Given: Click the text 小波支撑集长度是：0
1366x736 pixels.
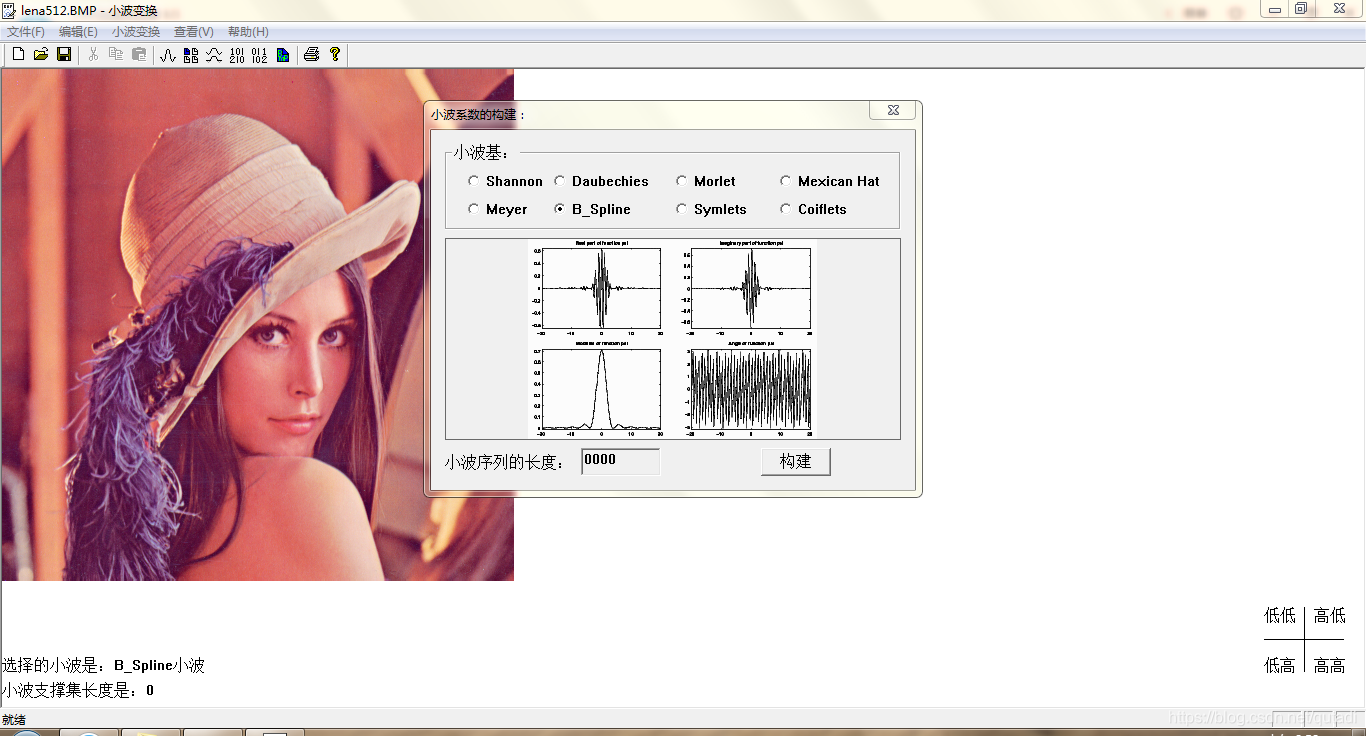Looking at the screenshot, I should coord(78,690).
